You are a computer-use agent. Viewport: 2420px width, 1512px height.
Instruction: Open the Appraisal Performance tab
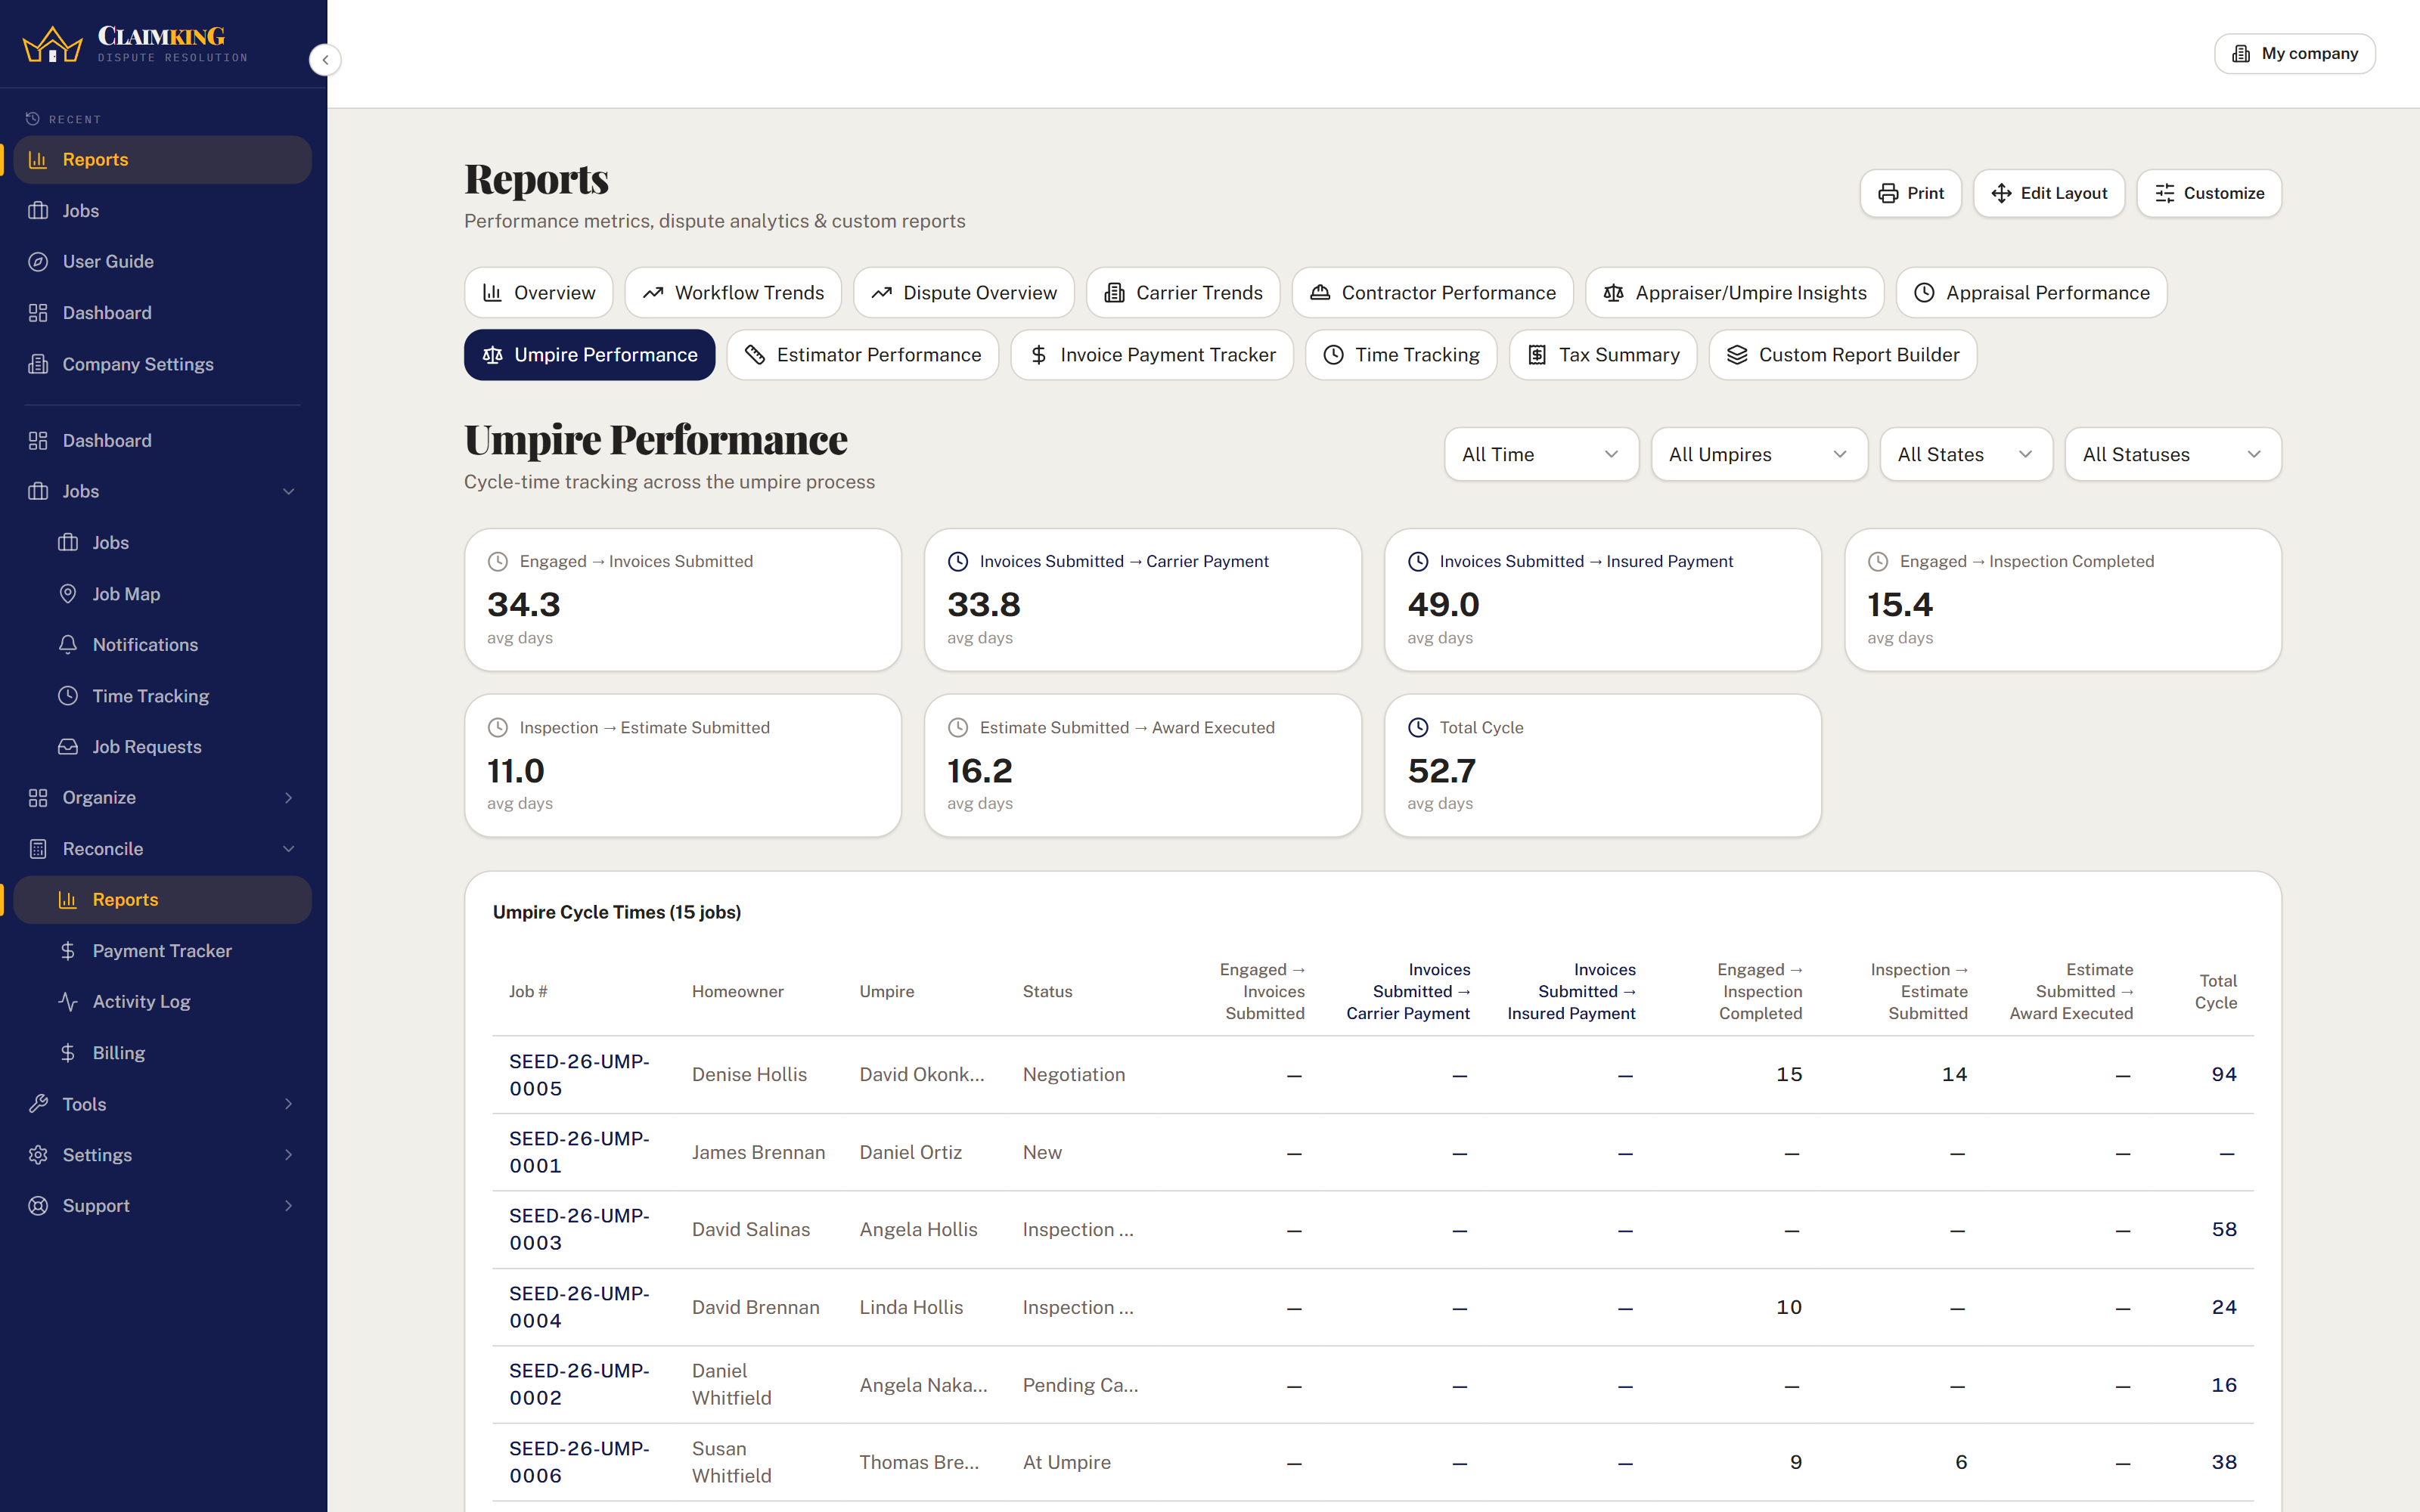pyautogui.click(x=2032, y=293)
